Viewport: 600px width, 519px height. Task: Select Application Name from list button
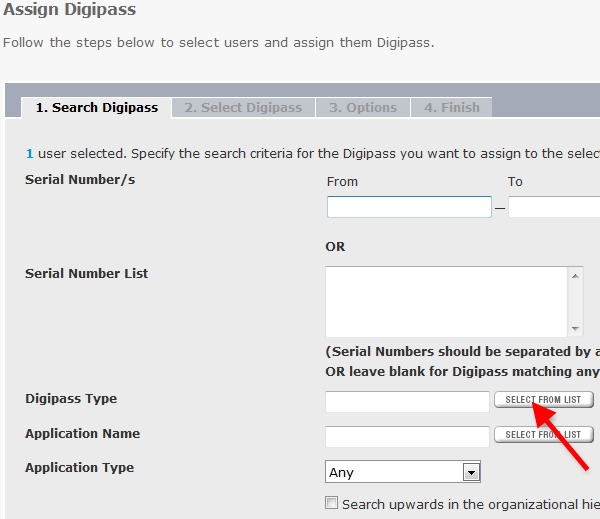[x=544, y=435]
